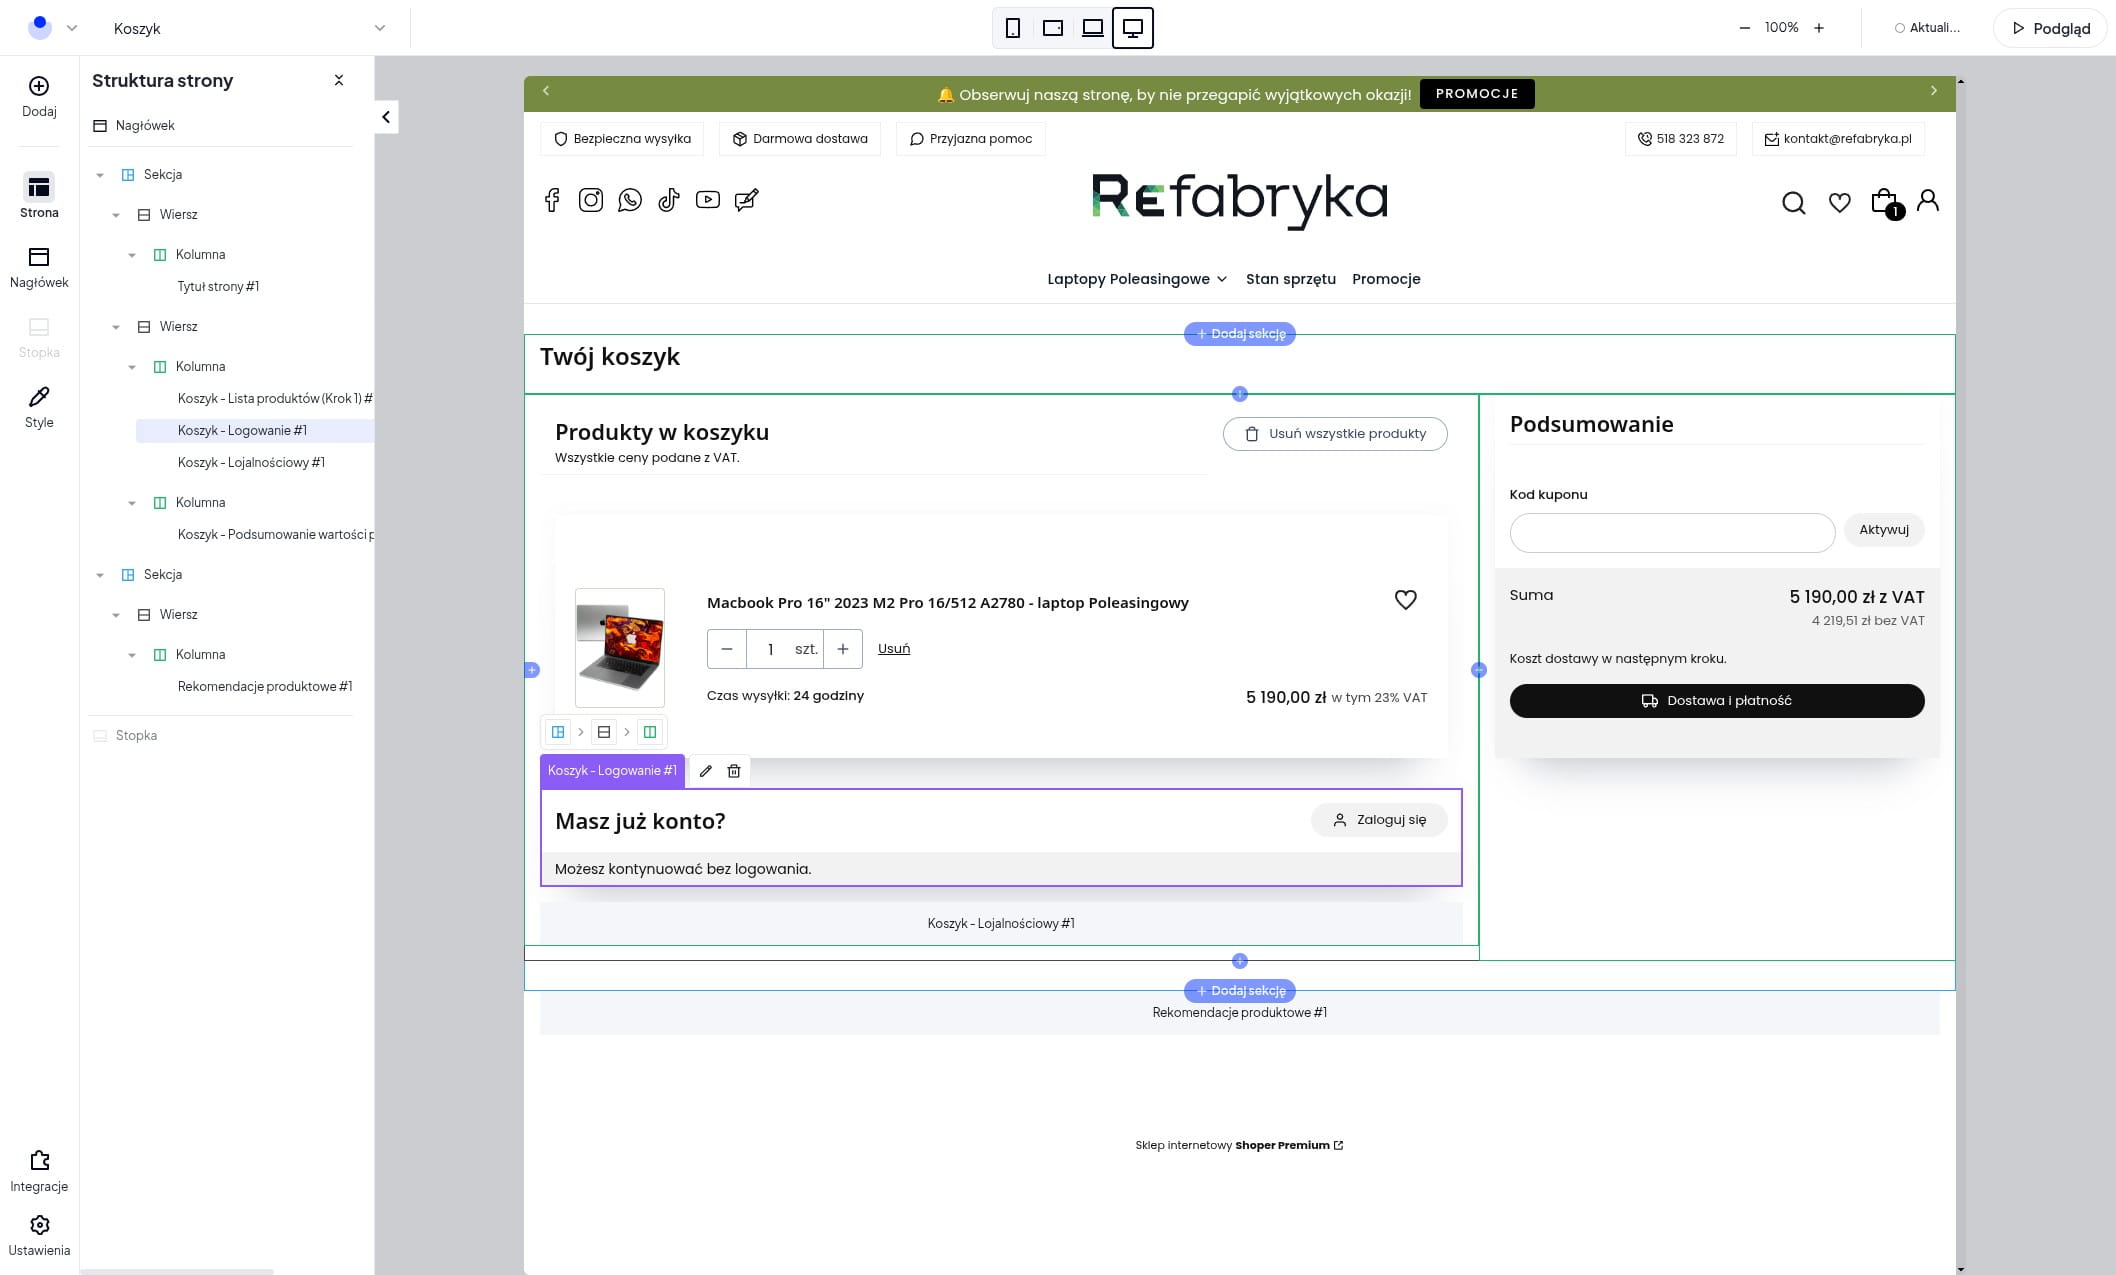
Task: Go to previous announcement bar slide
Action: tap(546, 91)
